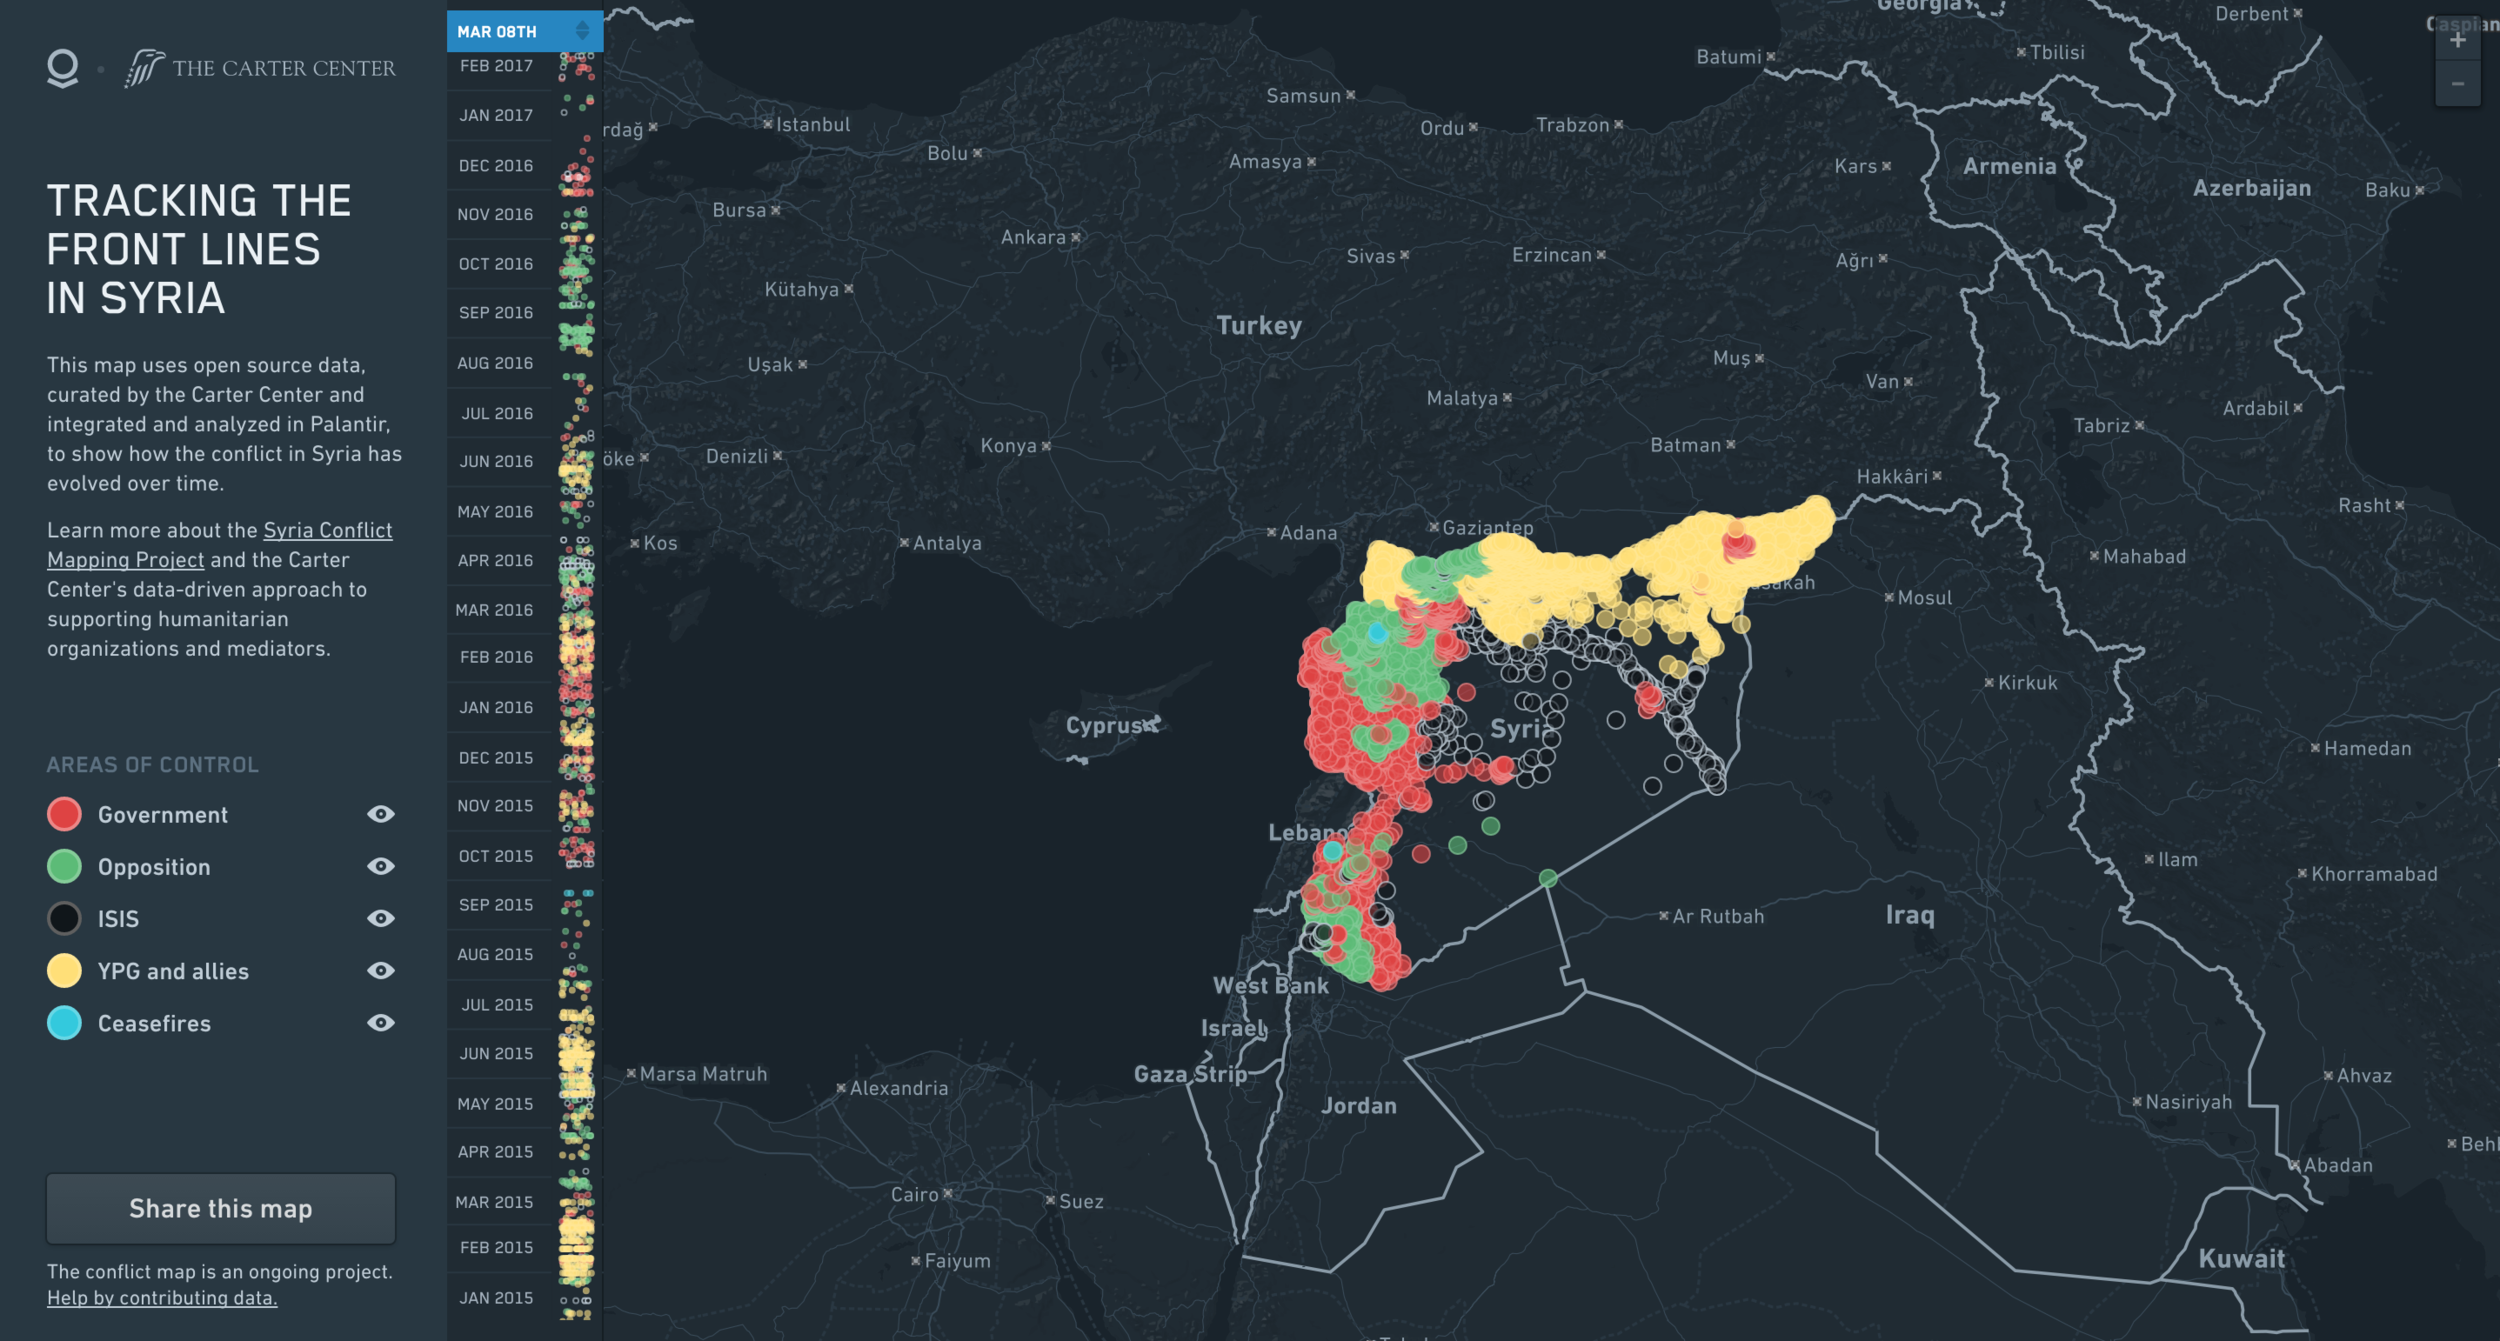This screenshot has height=1341, width=2500.
Task: Click the Palantir logo icon
Action: tap(62, 68)
